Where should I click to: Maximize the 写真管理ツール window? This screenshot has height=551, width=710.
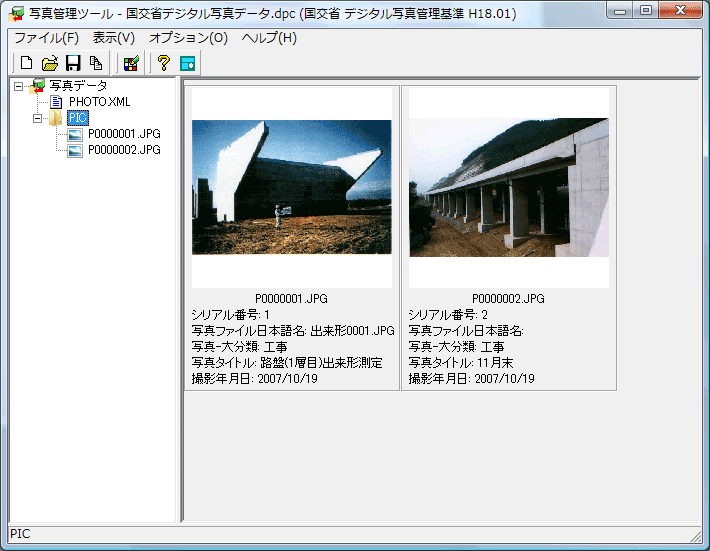[646, 11]
